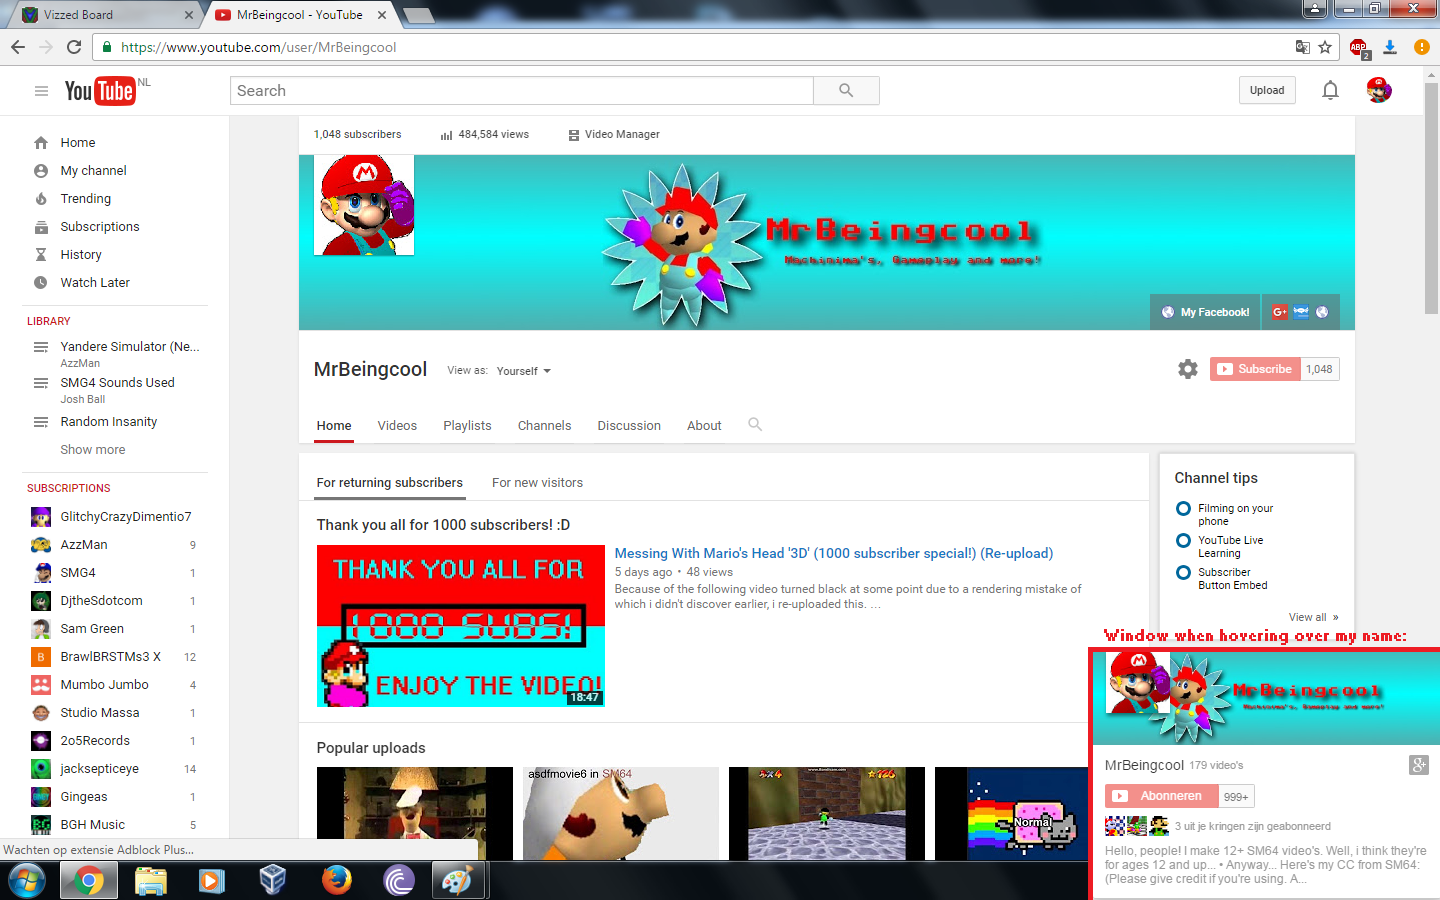1440x900 pixels.
Task: Select Filming on your phone tip
Action: coord(1183,509)
